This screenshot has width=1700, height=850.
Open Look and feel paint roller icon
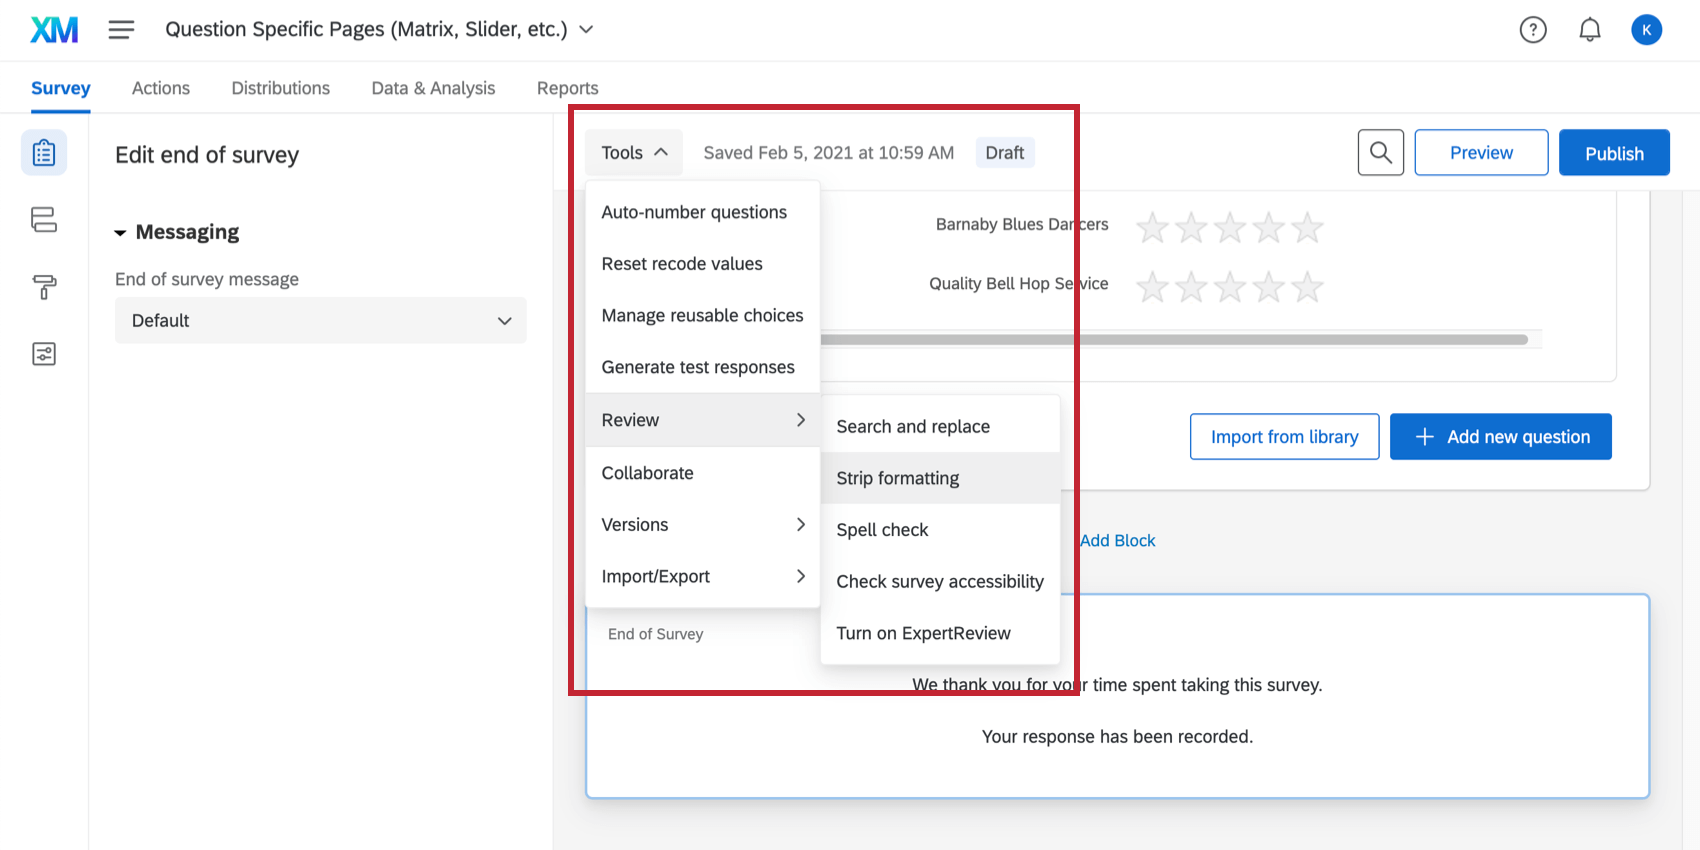[x=44, y=287]
